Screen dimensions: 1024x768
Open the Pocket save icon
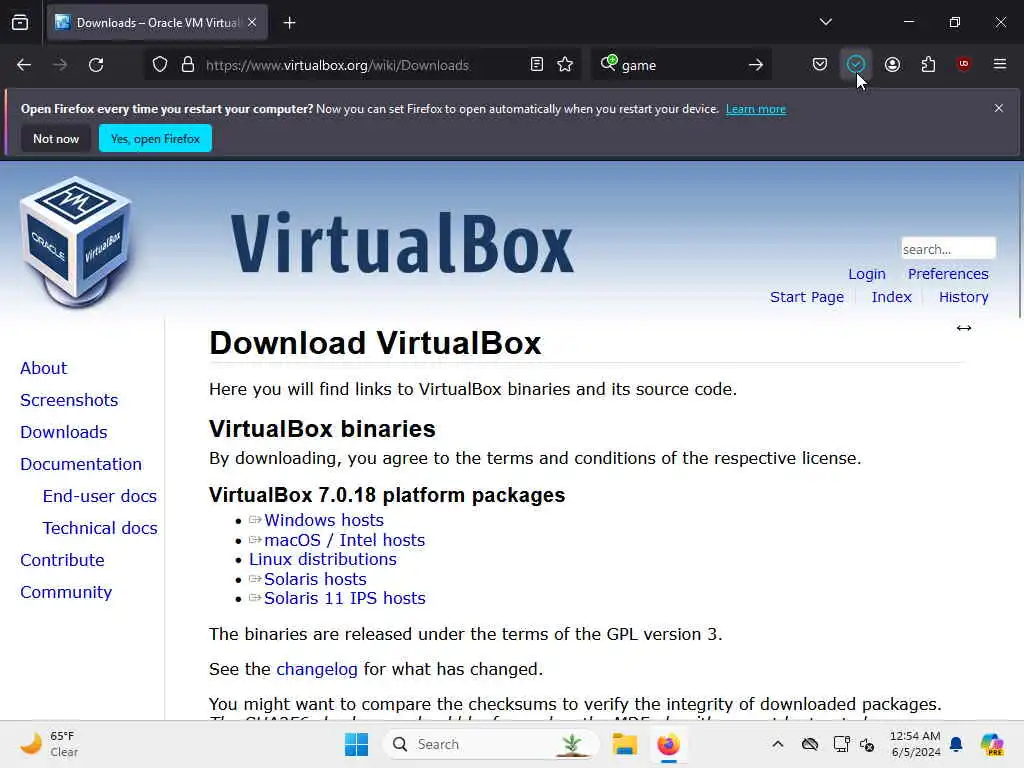[820, 64]
